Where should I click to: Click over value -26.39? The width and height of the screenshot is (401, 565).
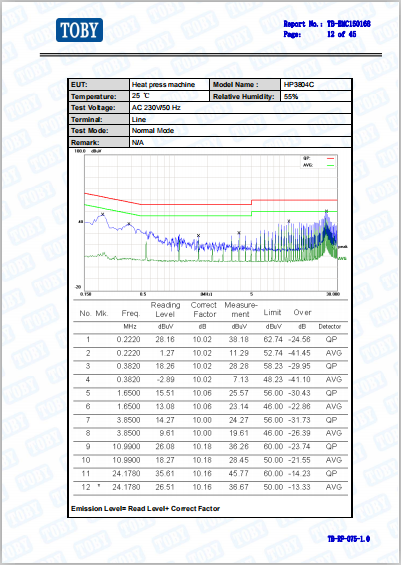click(299, 433)
